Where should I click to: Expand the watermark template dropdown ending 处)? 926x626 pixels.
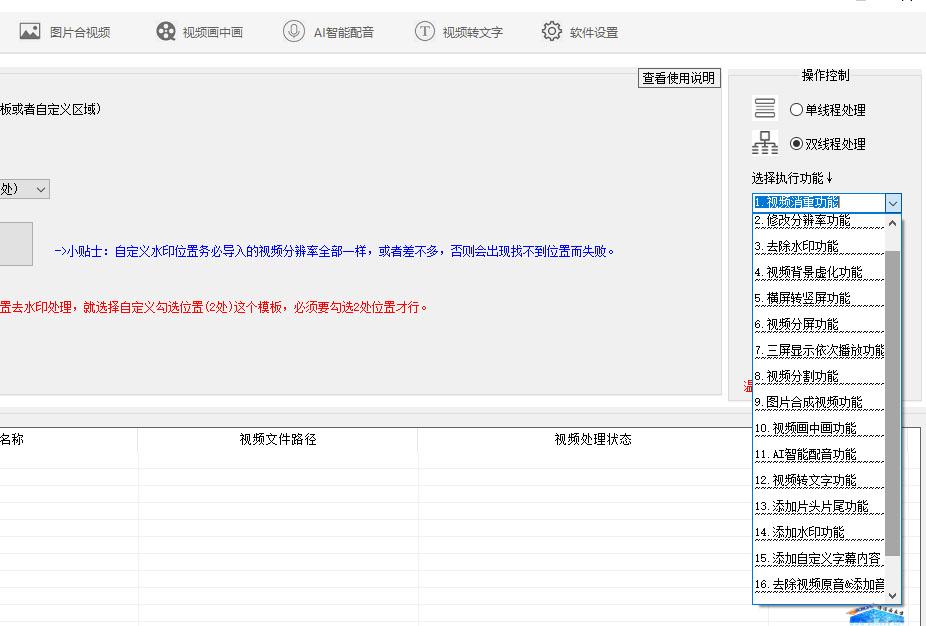[40, 190]
